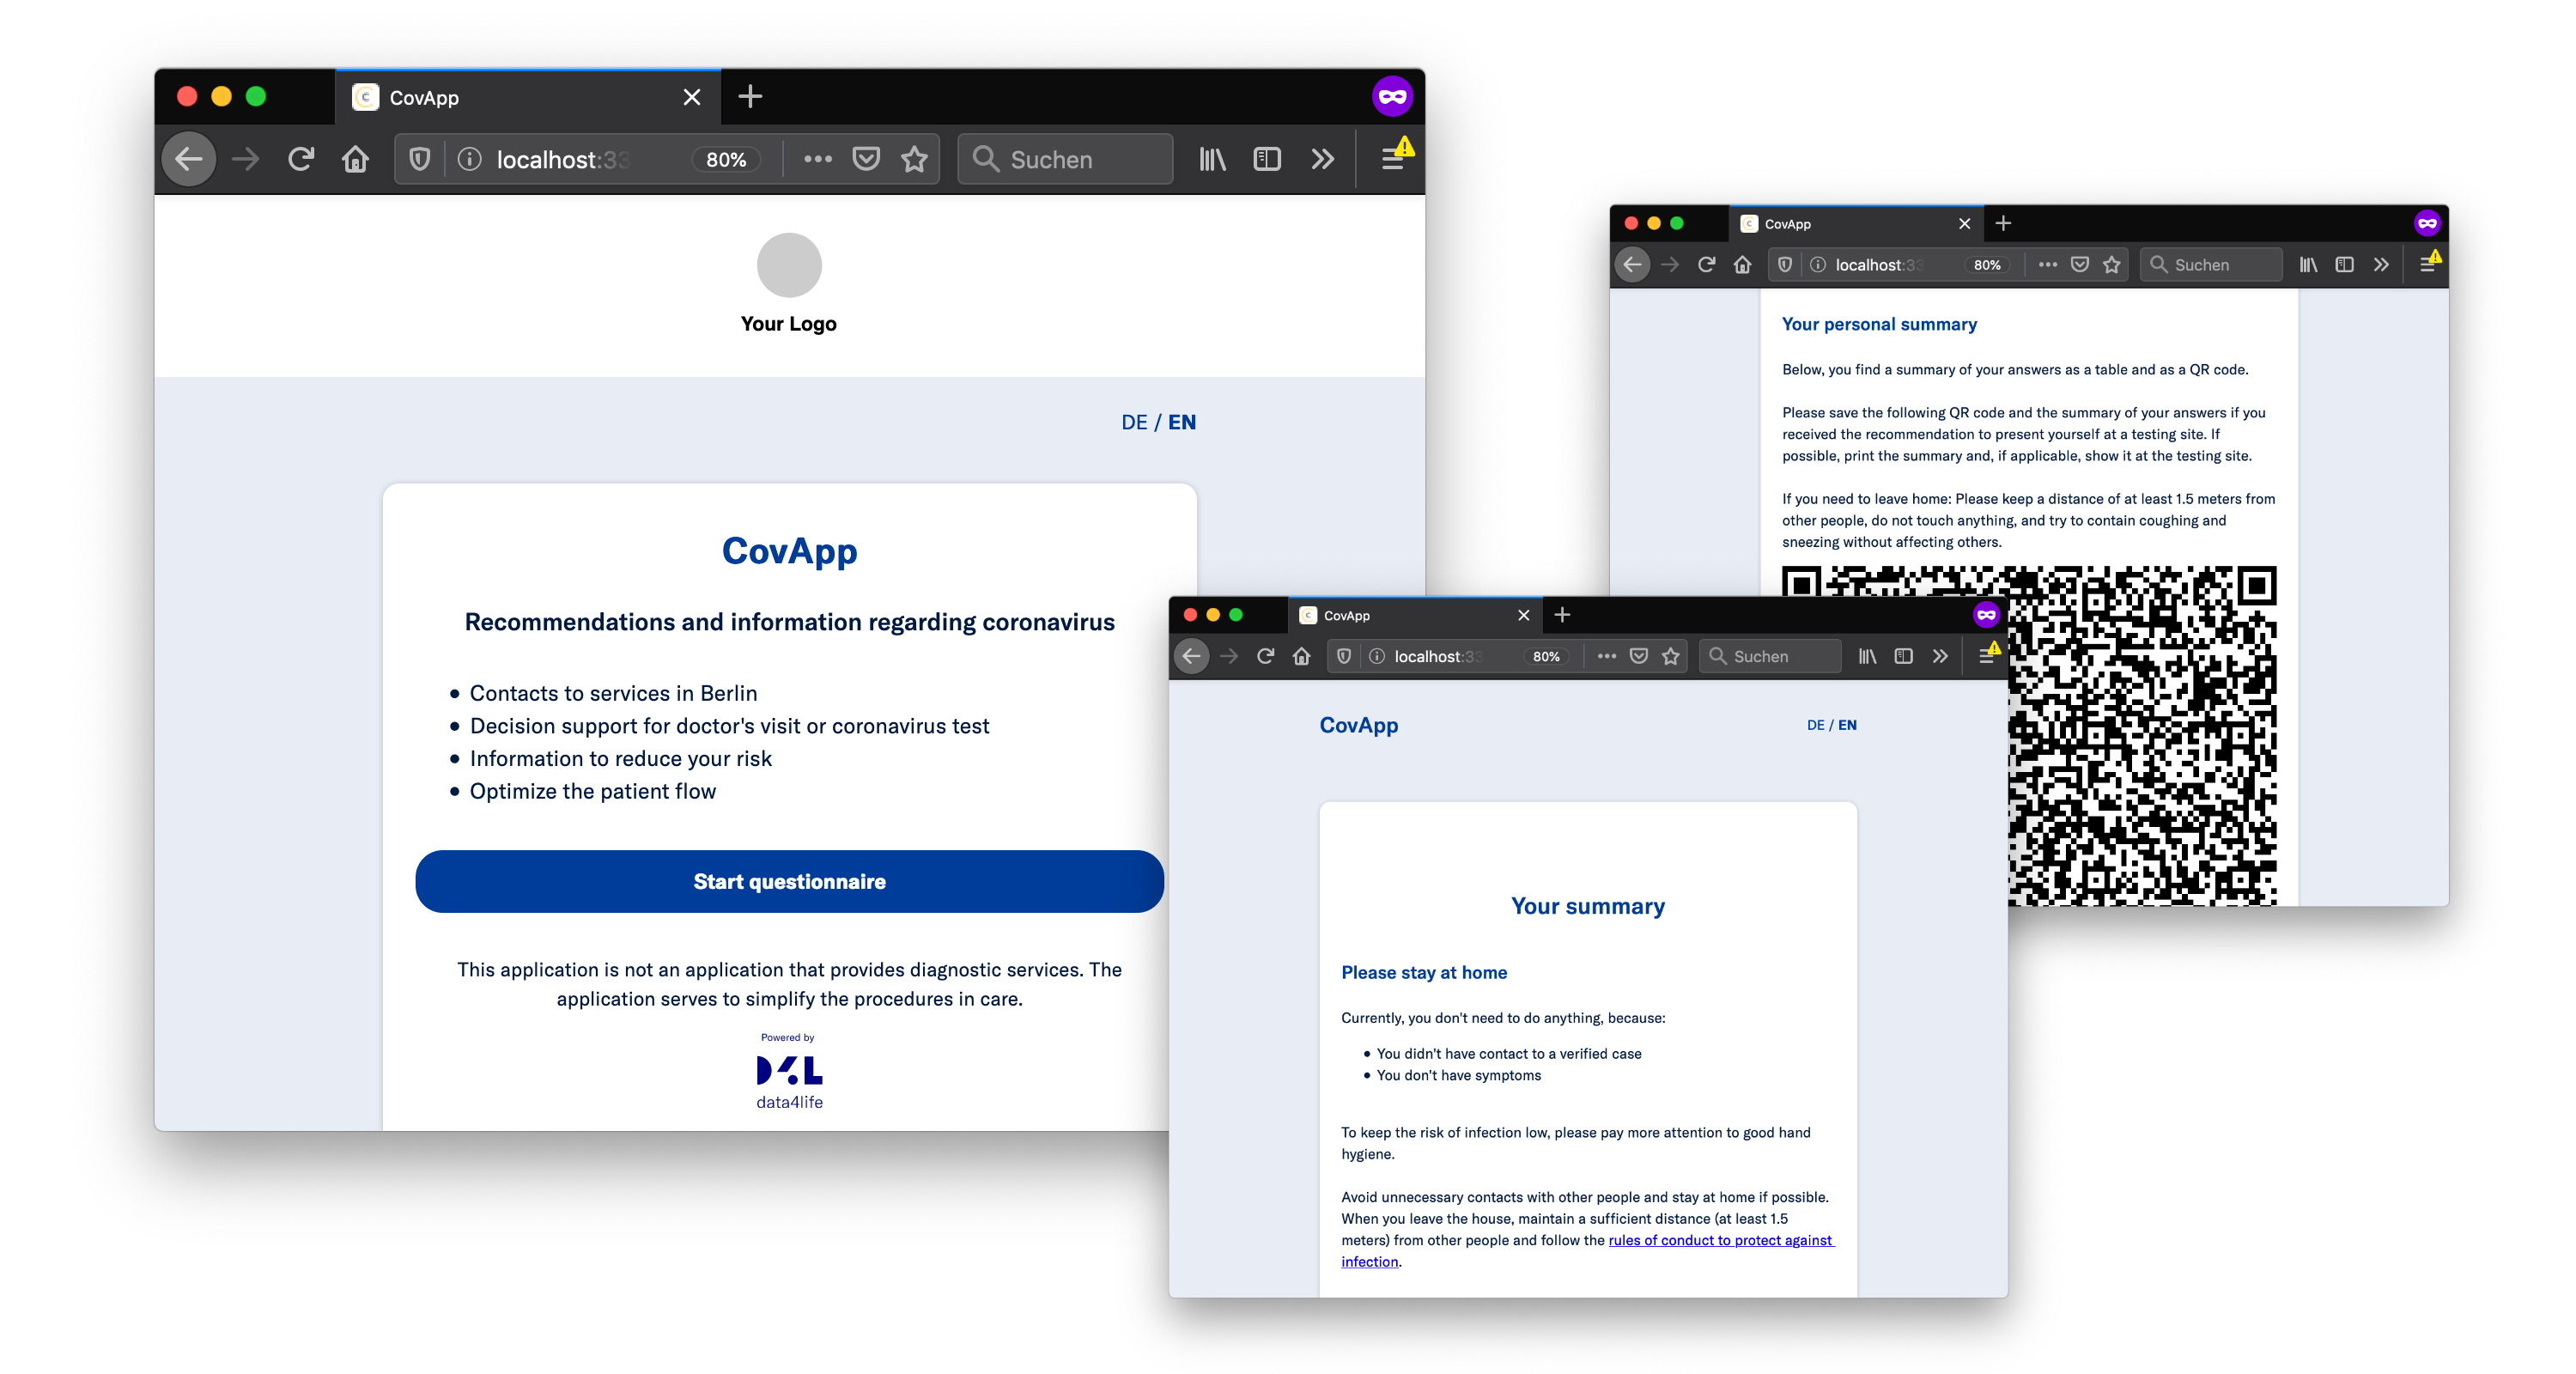This screenshot has height=1374, width=2576.
Task: Open a new tab in the large window
Action: click(750, 97)
